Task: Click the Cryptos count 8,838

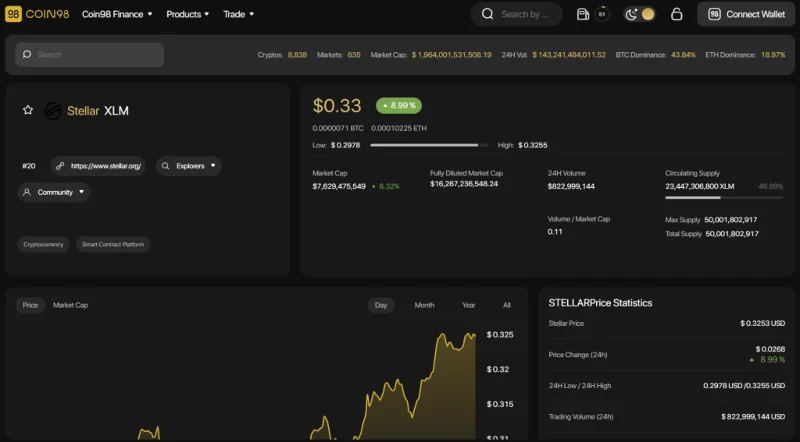Action: click(297, 55)
